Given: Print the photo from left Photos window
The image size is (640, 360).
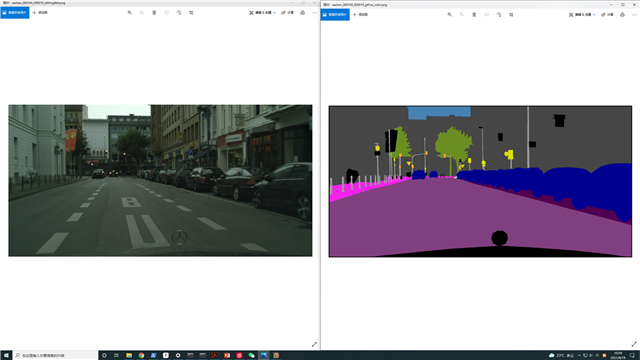Looking at the screenshot, I should [x=302, y=13].
